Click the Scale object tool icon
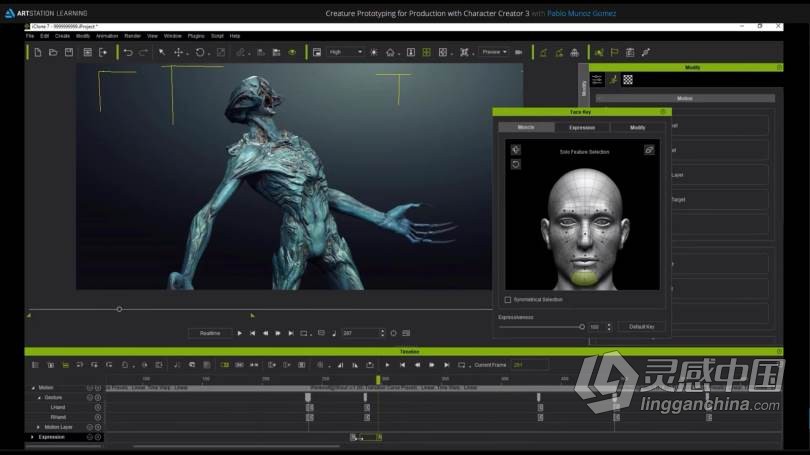 (221, 52)
